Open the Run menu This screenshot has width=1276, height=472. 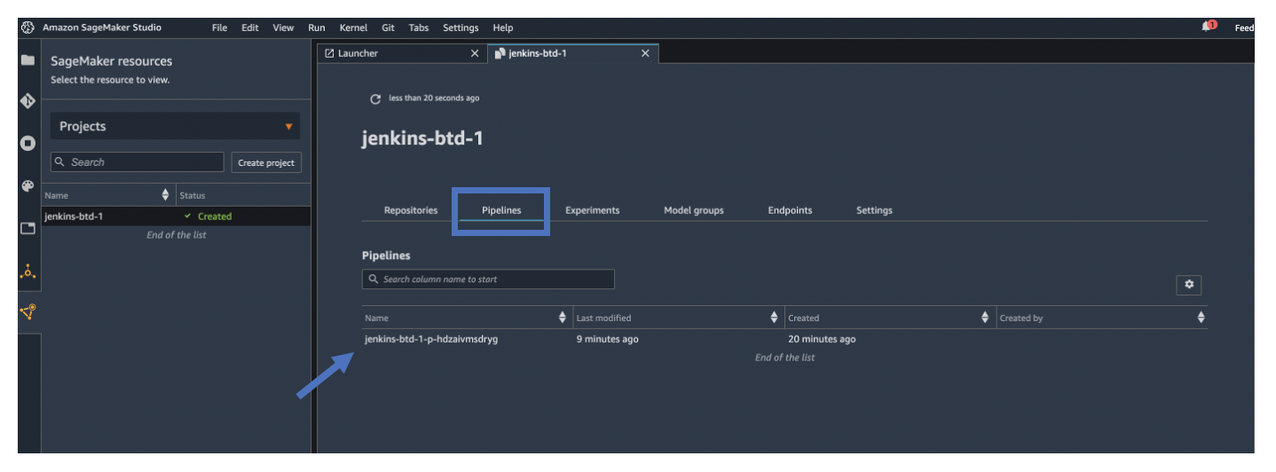(x=317, y=28)
